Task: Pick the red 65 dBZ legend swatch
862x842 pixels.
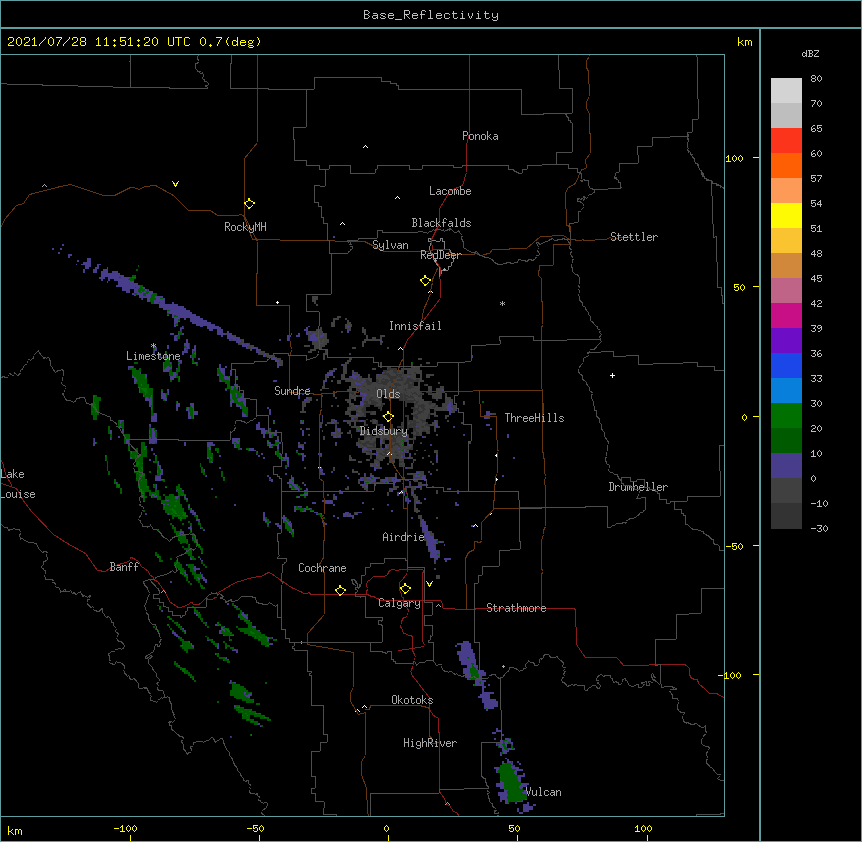Action: click(786, 140)
